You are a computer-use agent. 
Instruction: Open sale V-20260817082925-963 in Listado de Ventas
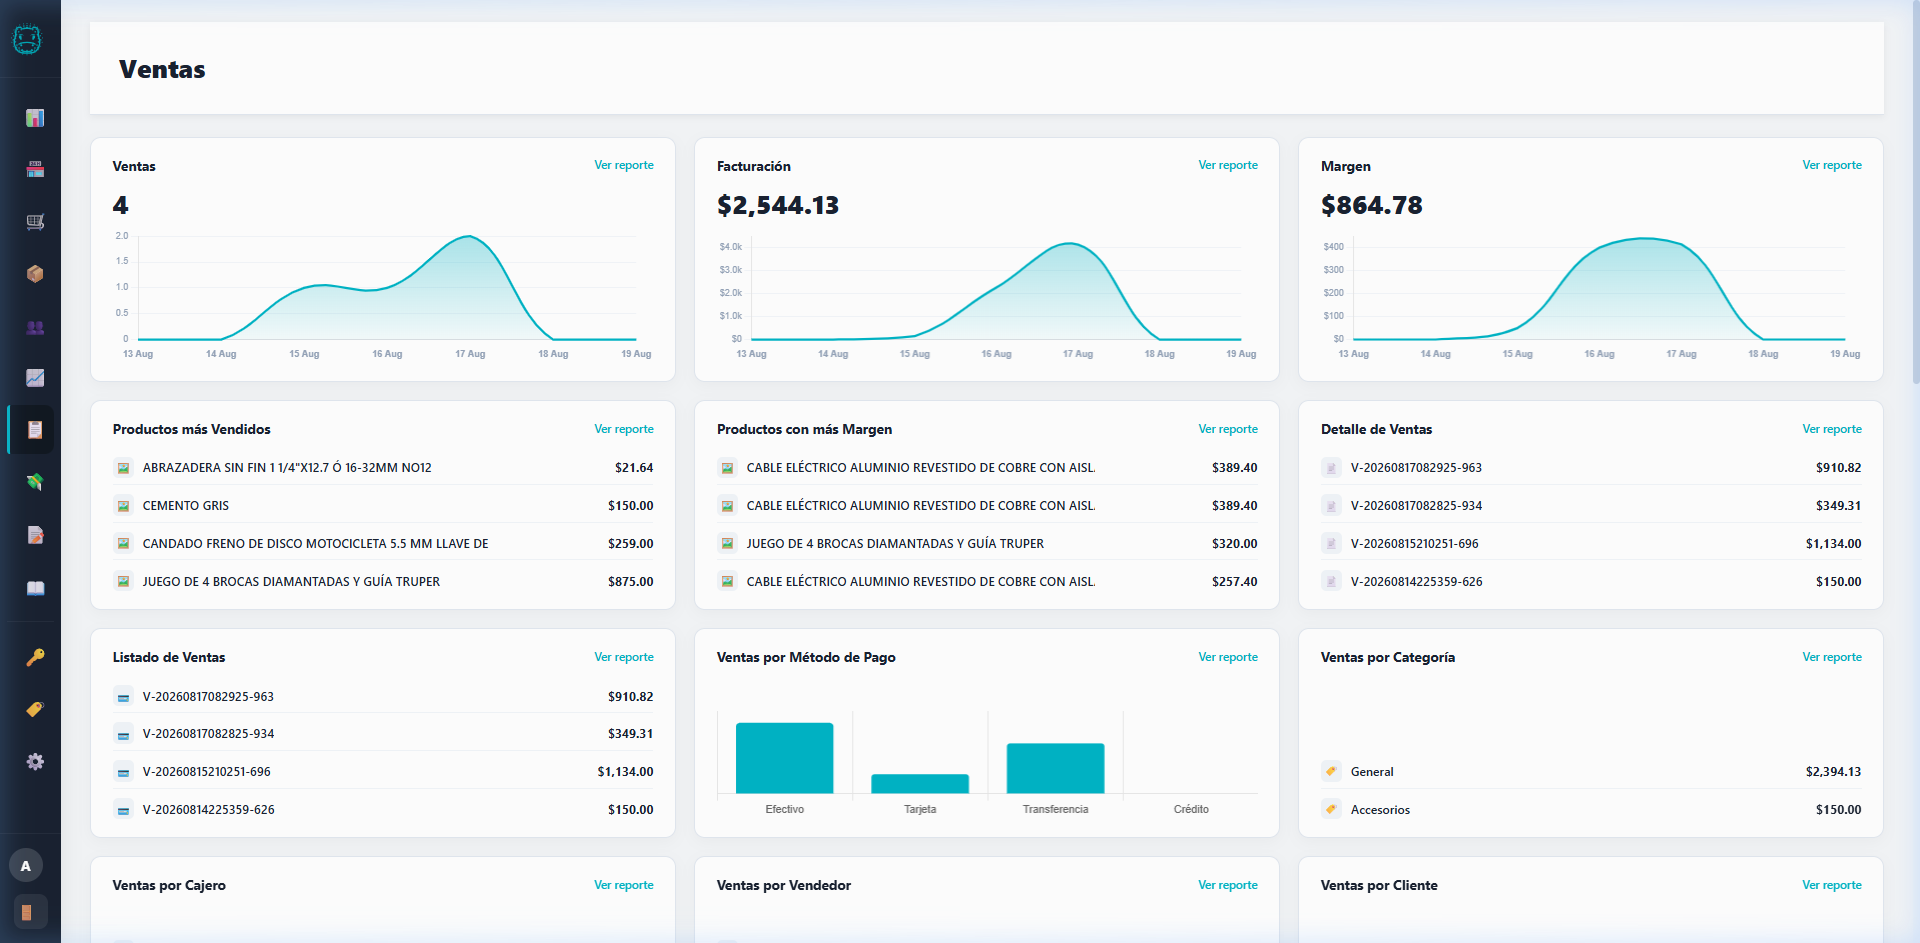383,697
